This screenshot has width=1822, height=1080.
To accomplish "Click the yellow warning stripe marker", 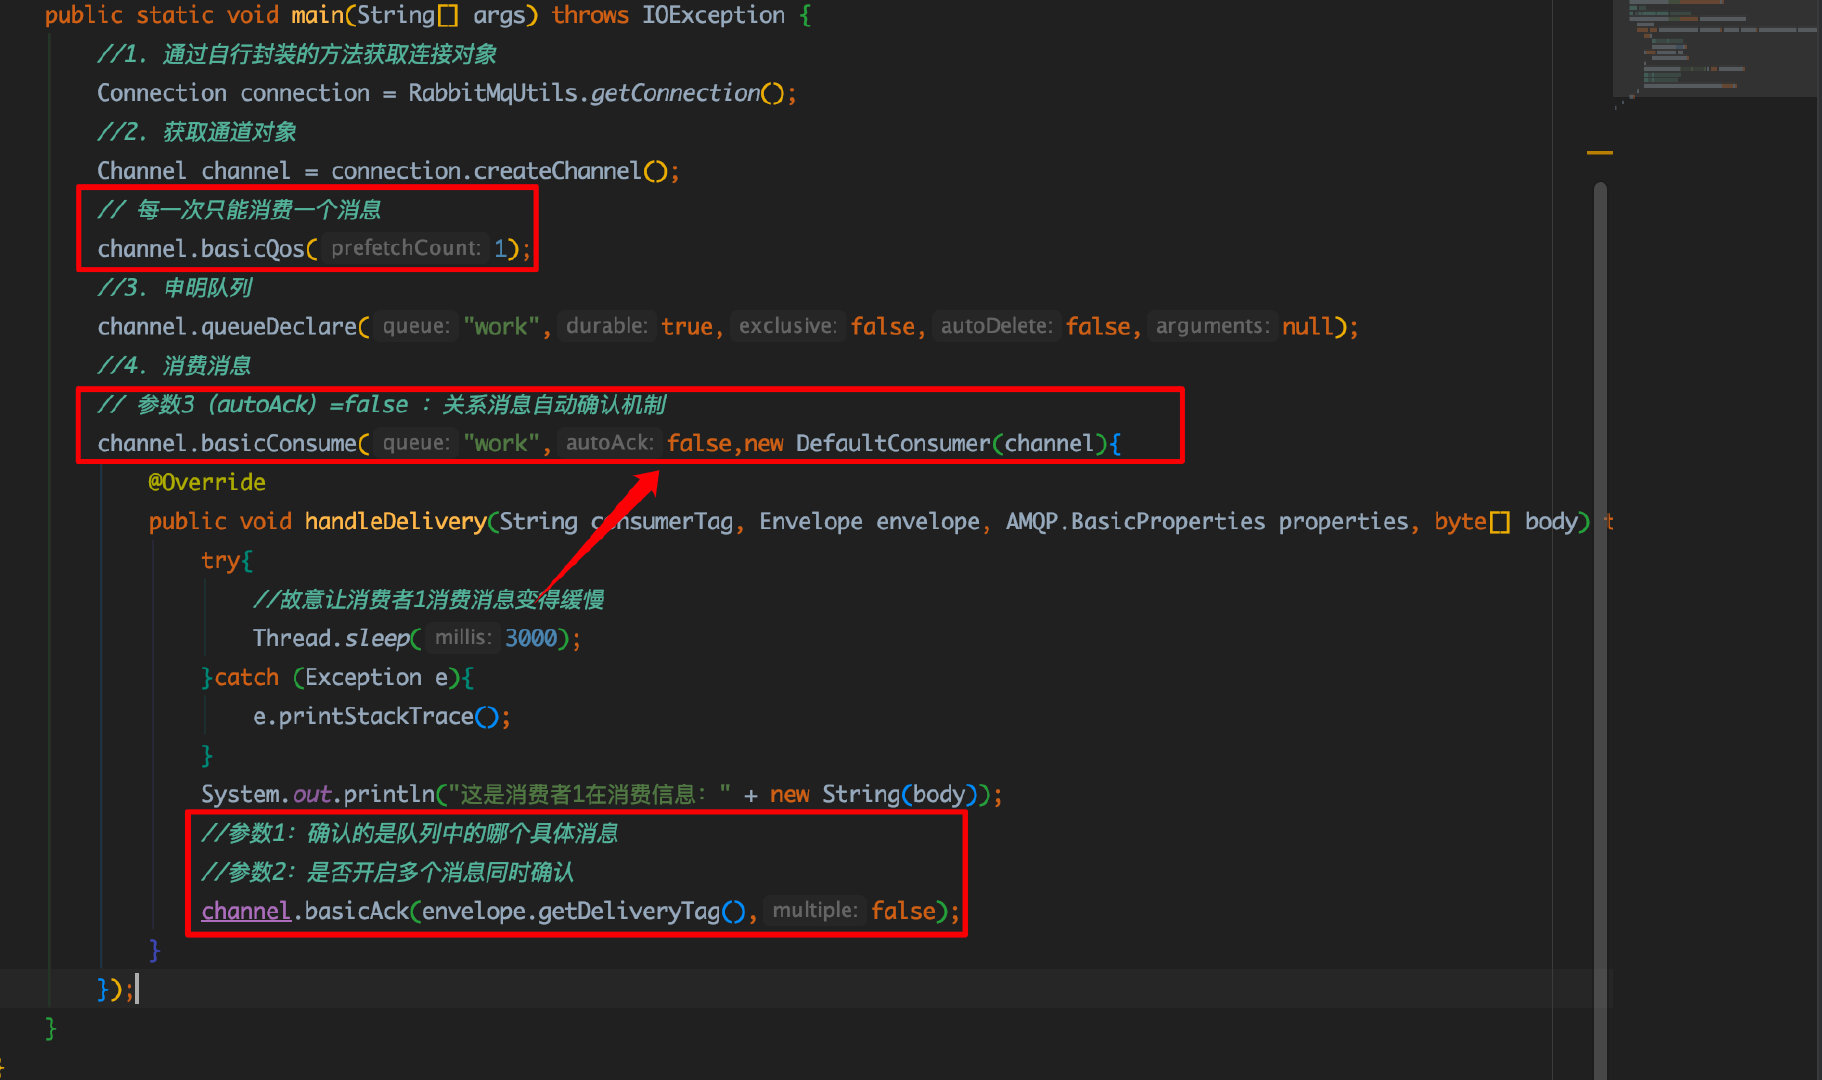I will pos(1600,153).
